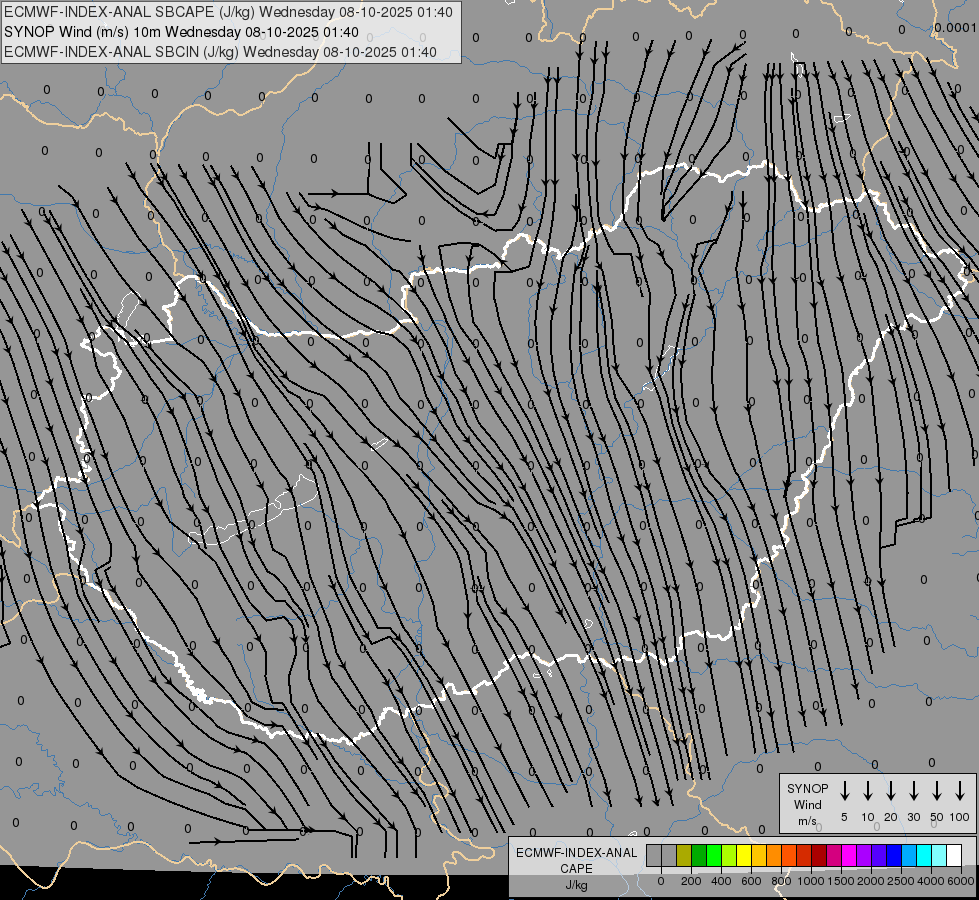979x900 pixels.
Task: Click the yellow 600 J/kg legend swatch
Action: 744,855
